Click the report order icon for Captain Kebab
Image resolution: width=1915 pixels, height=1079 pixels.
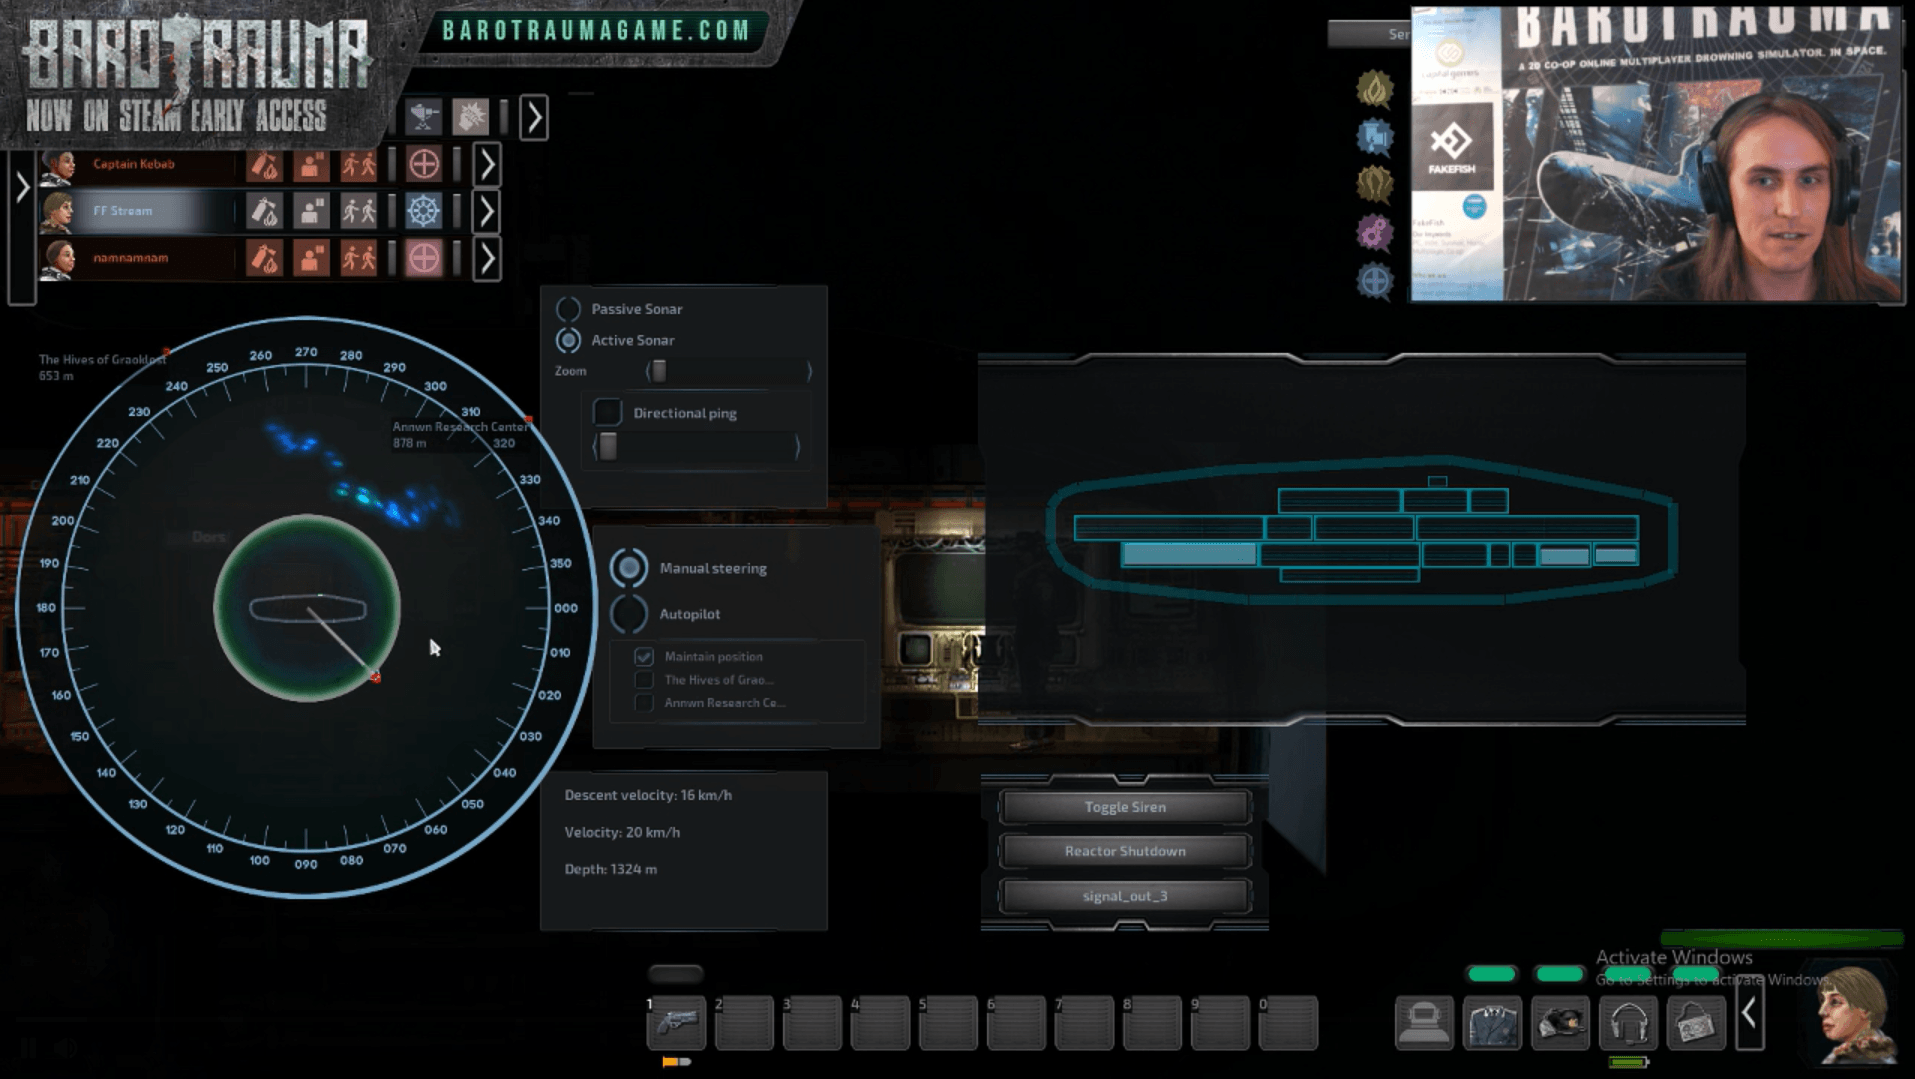[x=311, y=164]
